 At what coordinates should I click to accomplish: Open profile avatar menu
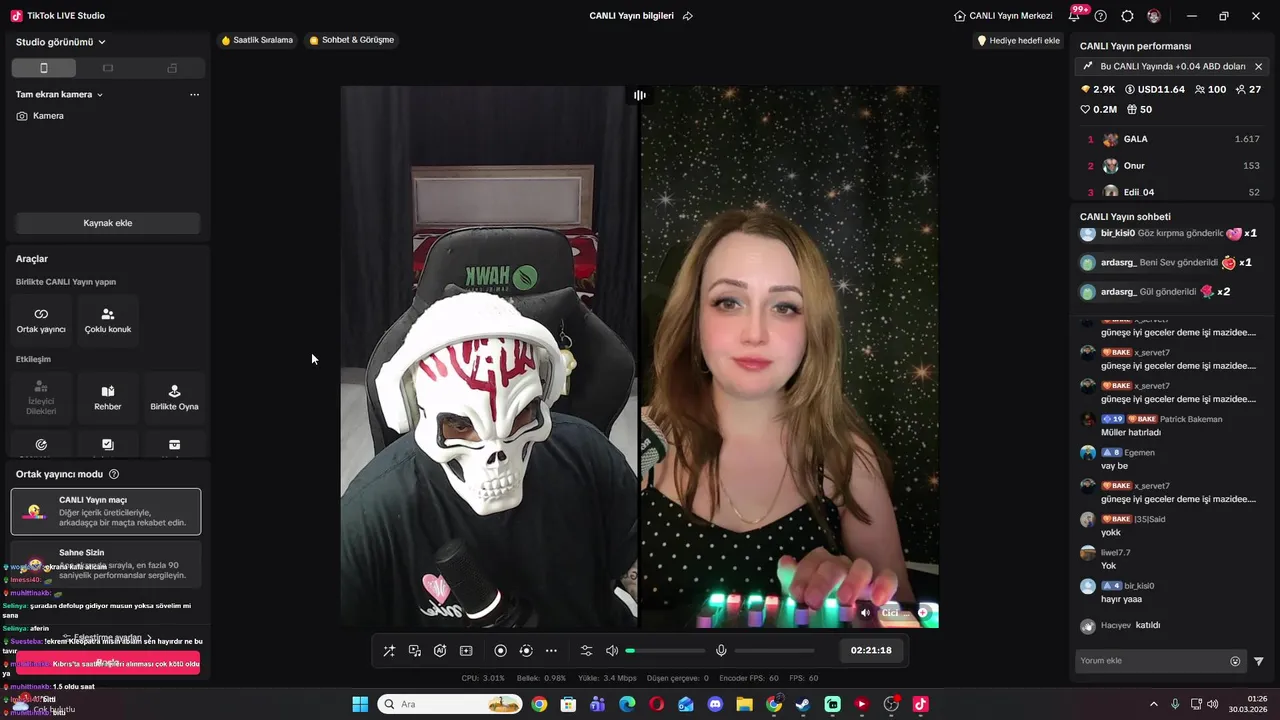(1154, 16)
